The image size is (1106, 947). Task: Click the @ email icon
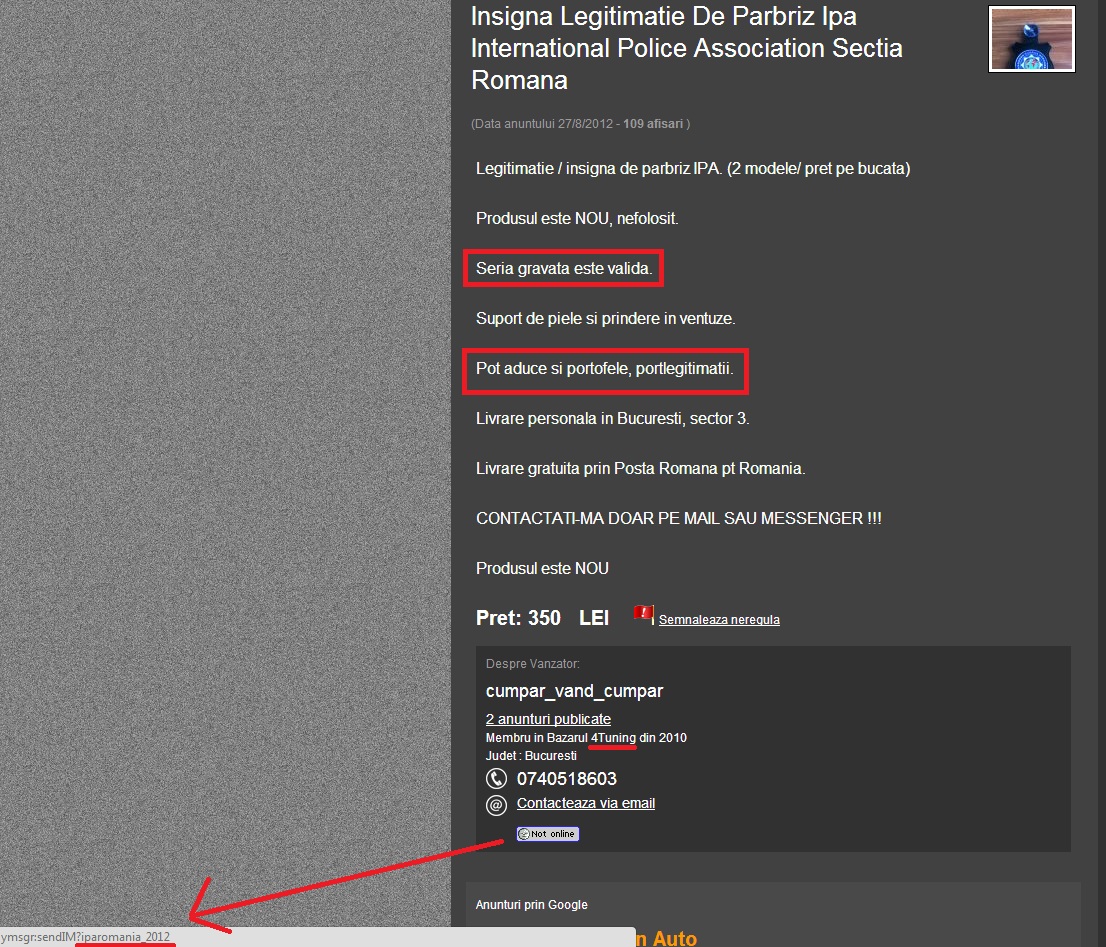click(496, 805)
